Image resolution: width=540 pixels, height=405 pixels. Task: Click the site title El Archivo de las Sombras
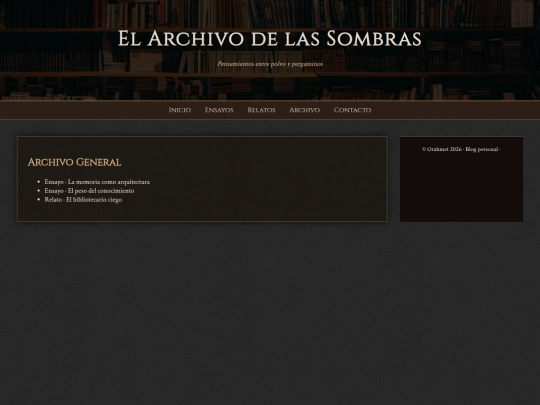(270, 38)
